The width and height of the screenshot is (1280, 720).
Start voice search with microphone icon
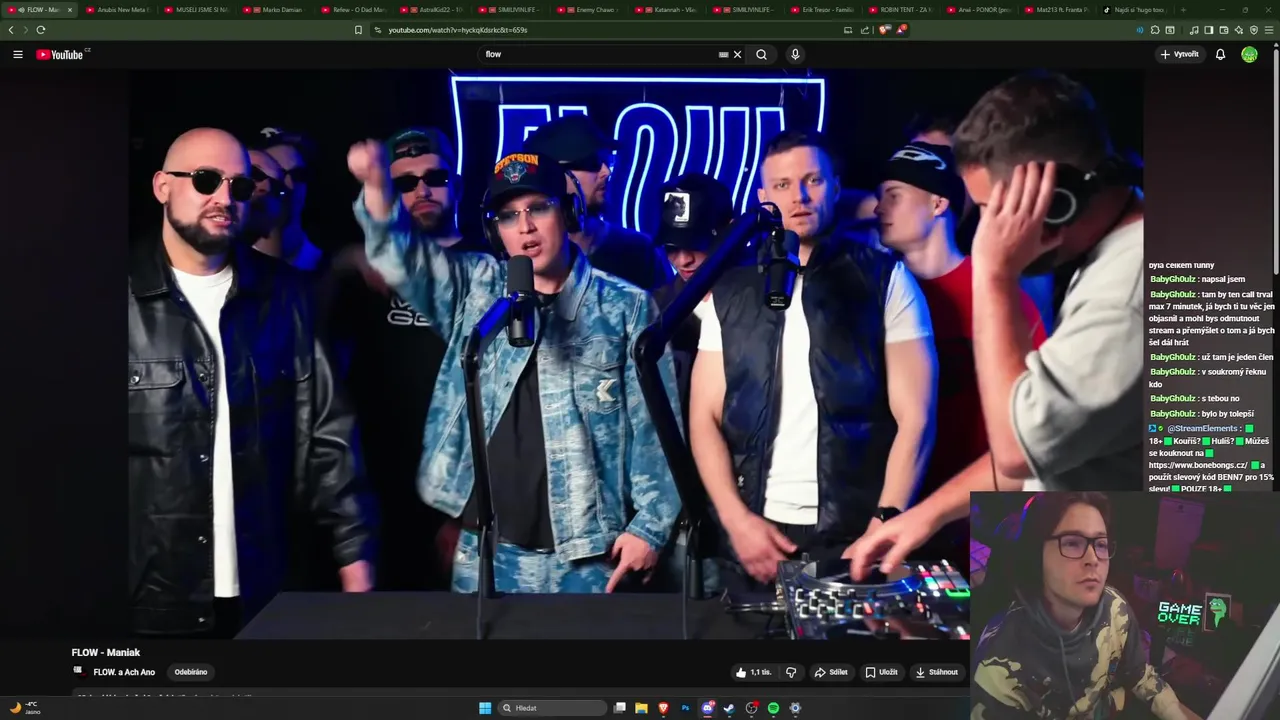click(795, 54)
